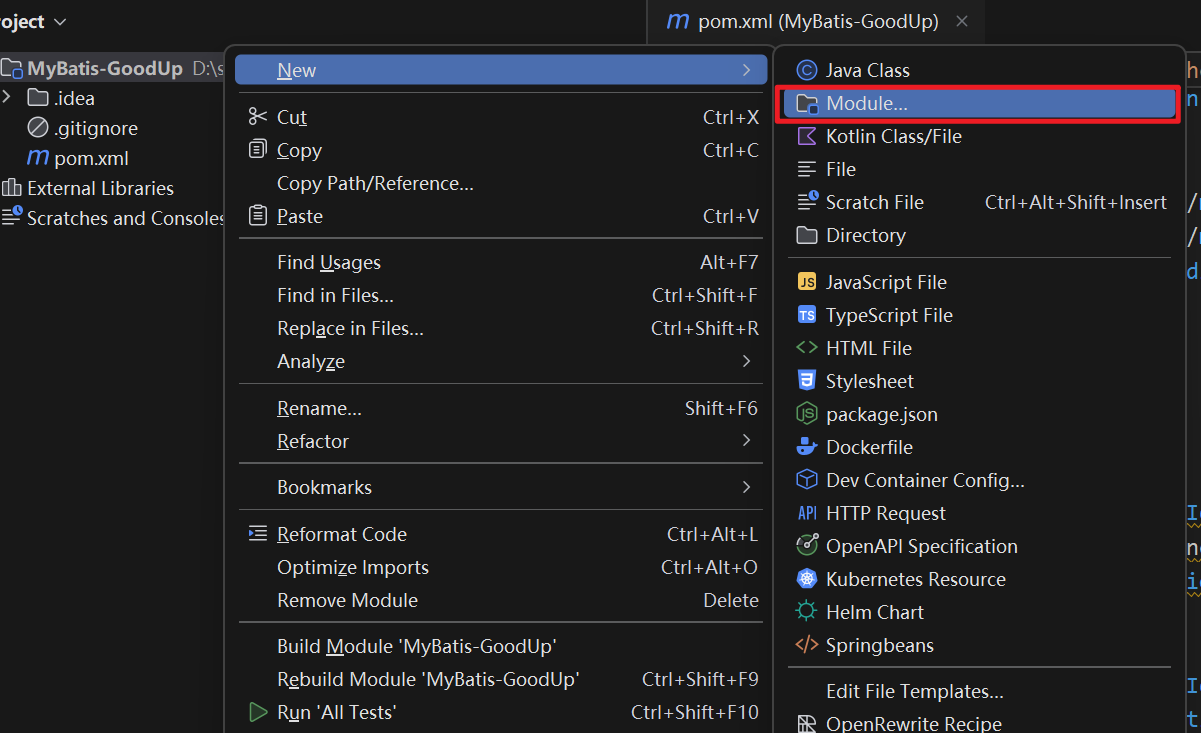The height and width of the screenshot is (733, 1201).
Task: Select pom.xml in the project tree
Action: click(x=90, y=158)
